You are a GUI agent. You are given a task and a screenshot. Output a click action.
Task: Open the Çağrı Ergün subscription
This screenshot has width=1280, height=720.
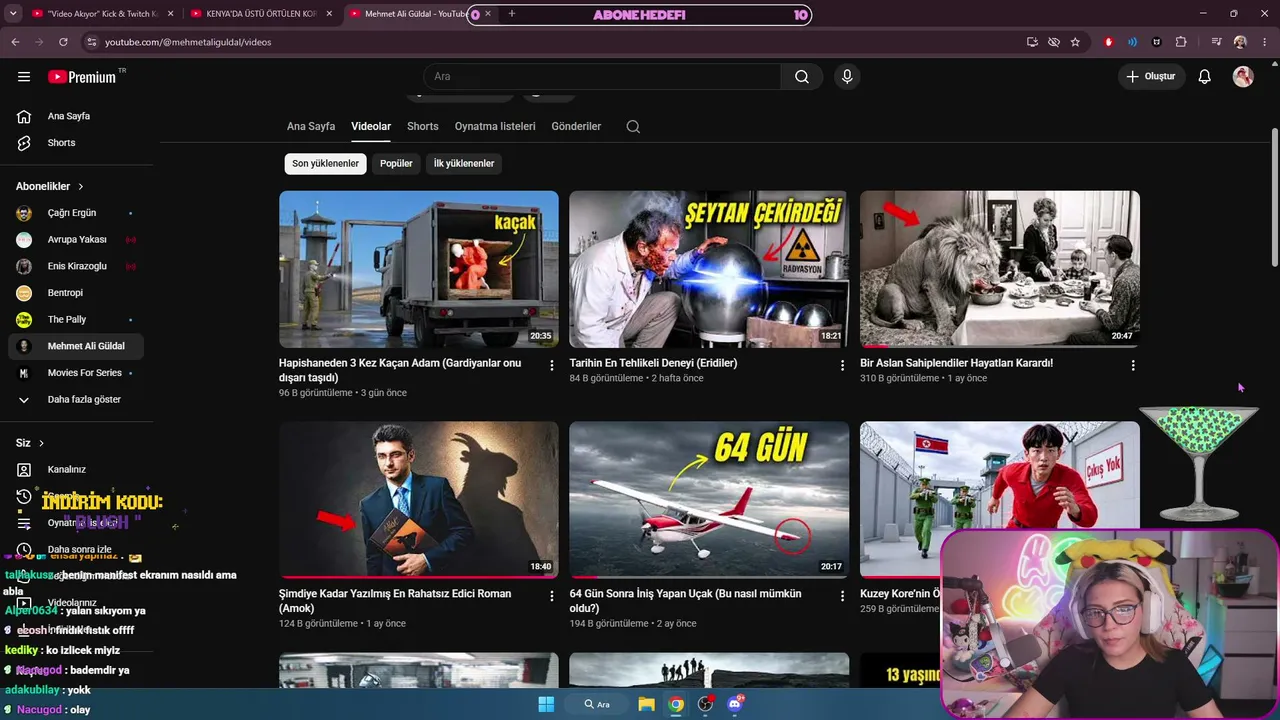tap(77, 213)
